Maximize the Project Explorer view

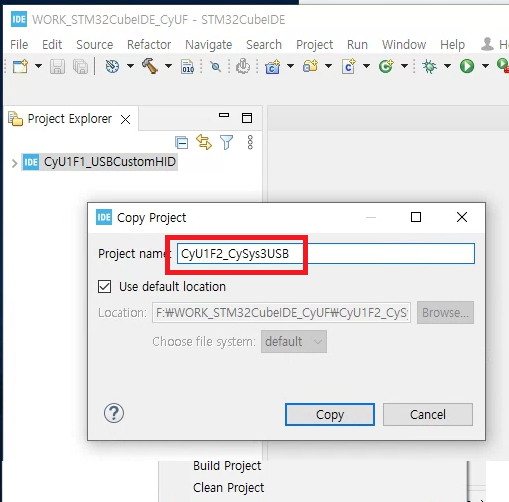(247, 118)
